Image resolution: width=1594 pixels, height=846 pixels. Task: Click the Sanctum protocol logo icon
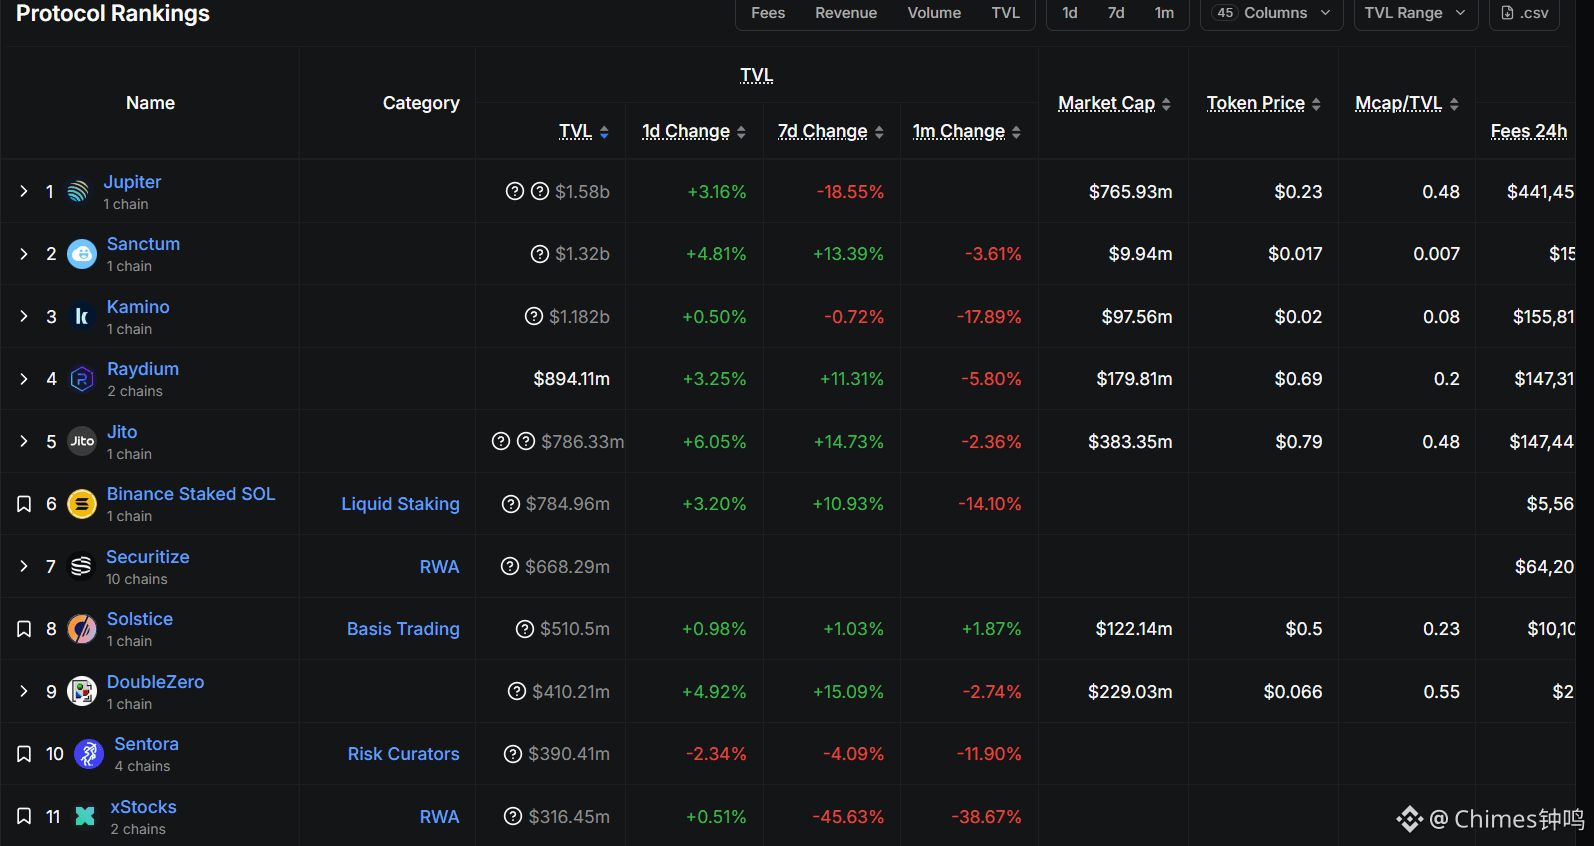click(x=82, y=254)
